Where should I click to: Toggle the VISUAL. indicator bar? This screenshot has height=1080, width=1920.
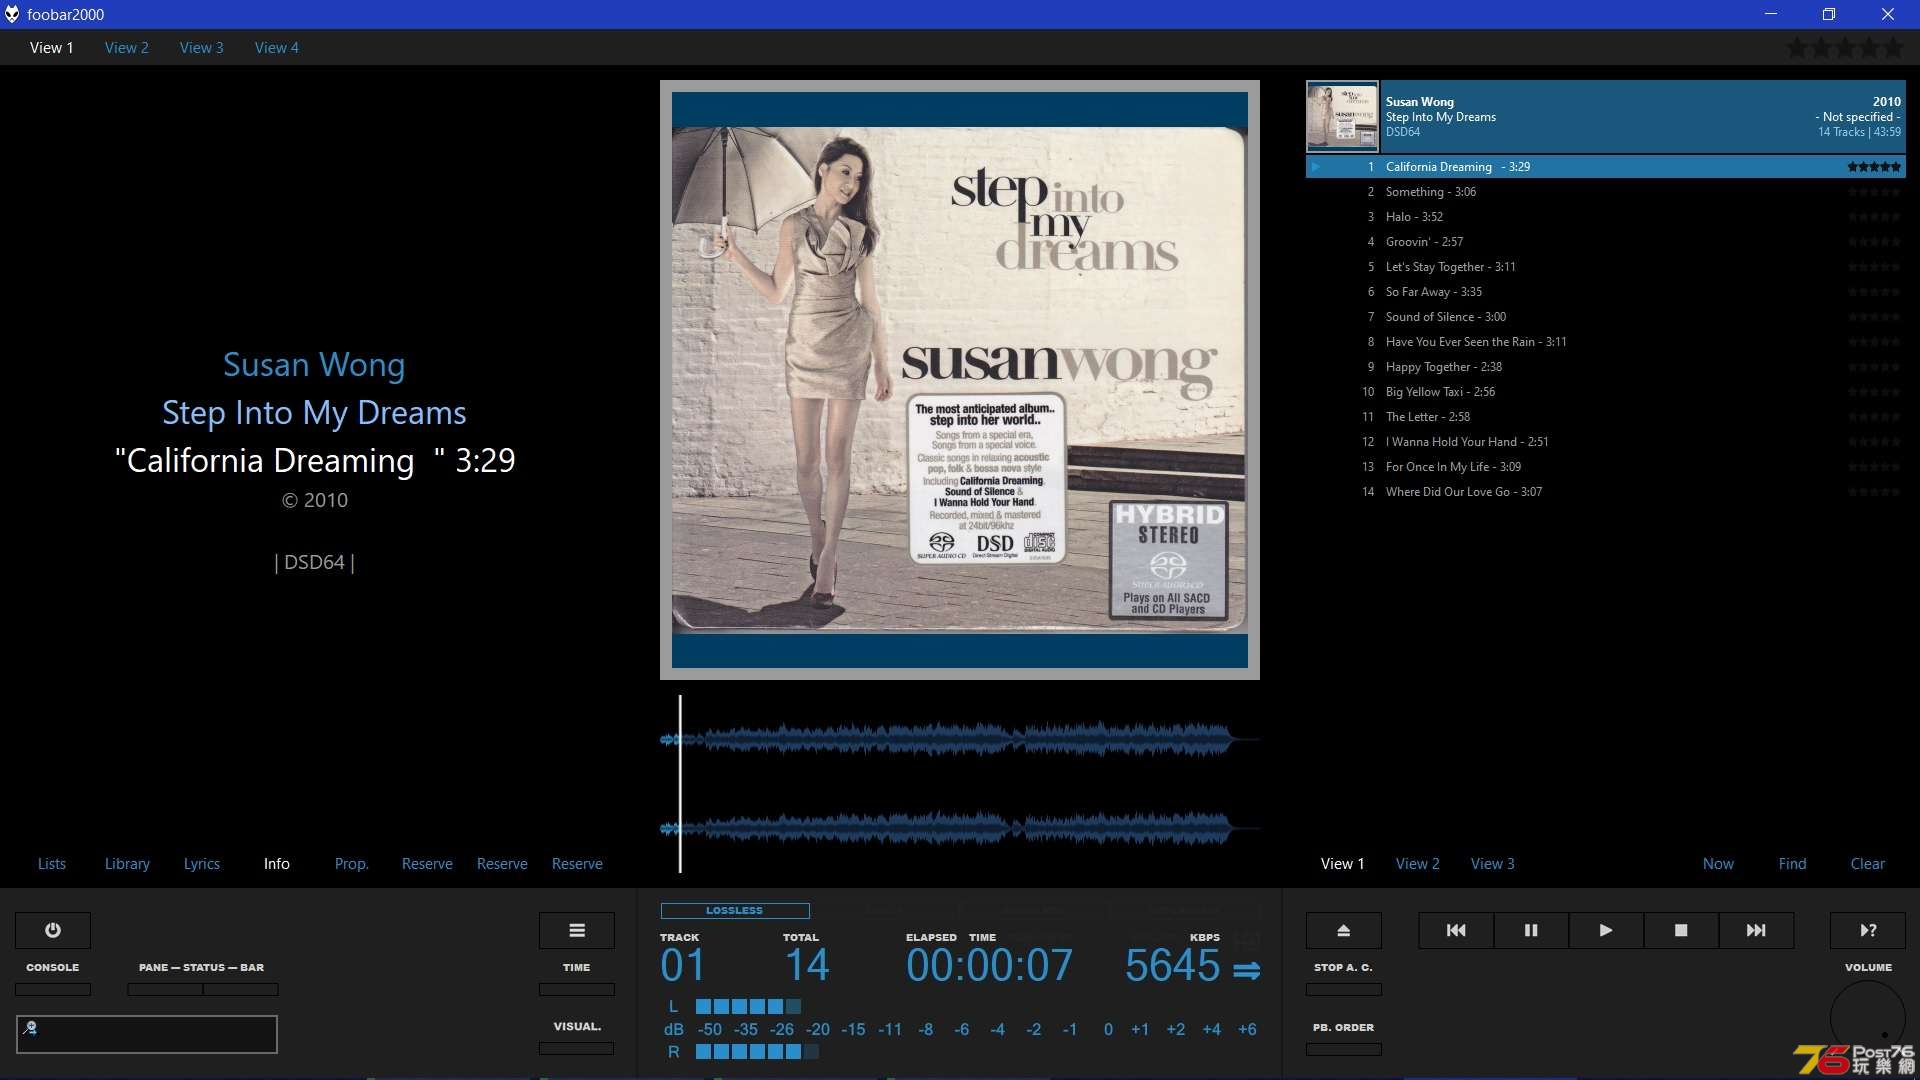click(x=577, y=1048)
